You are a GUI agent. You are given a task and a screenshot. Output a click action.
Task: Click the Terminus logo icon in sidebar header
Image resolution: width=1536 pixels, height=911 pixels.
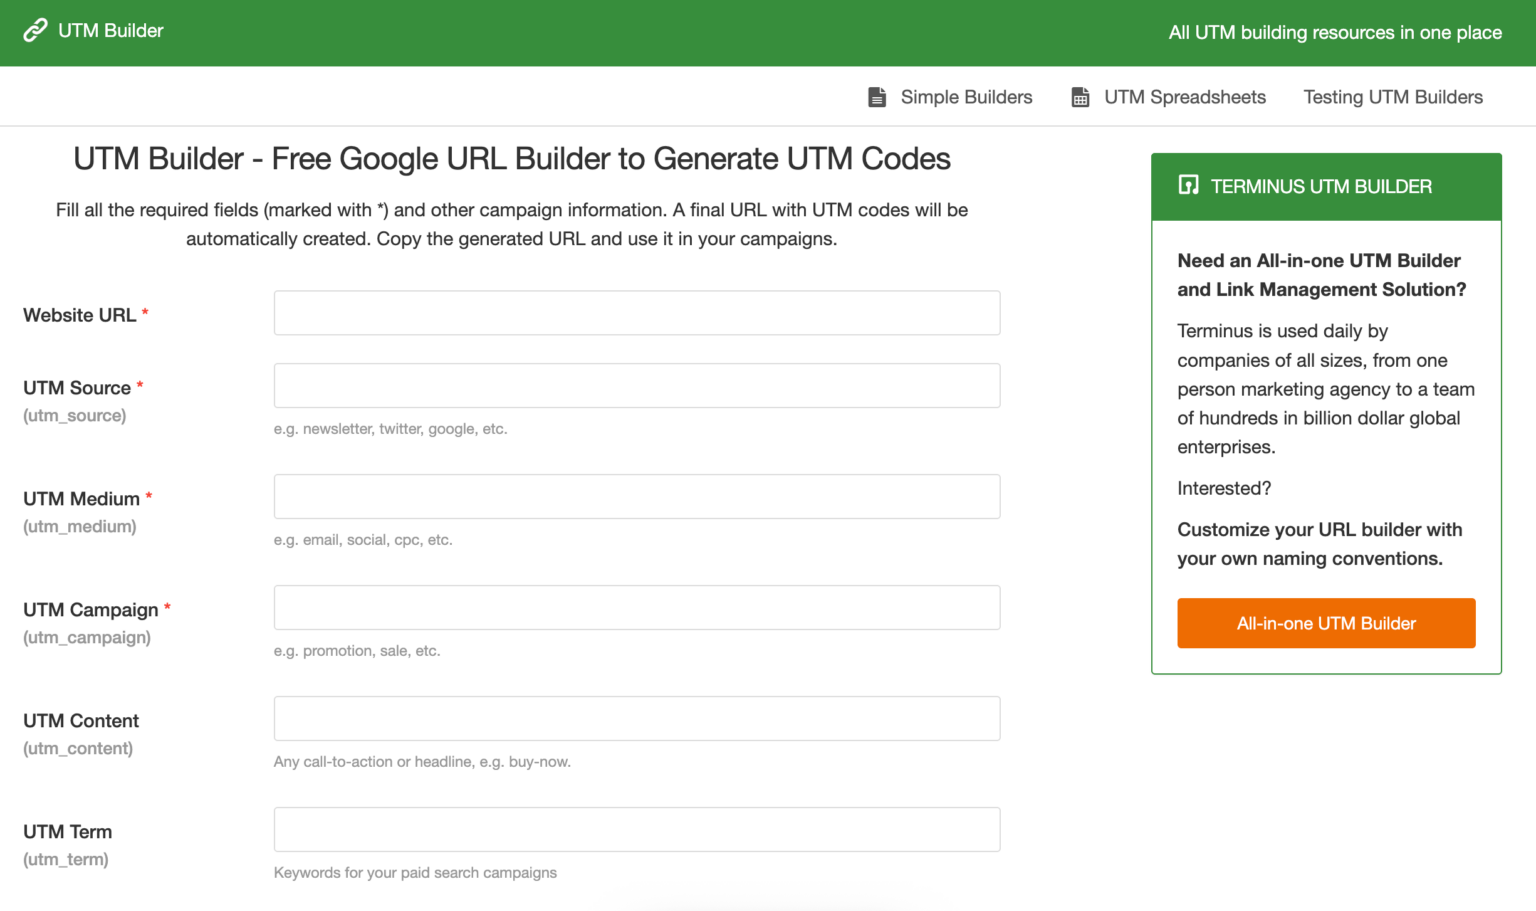(1188, 185)
